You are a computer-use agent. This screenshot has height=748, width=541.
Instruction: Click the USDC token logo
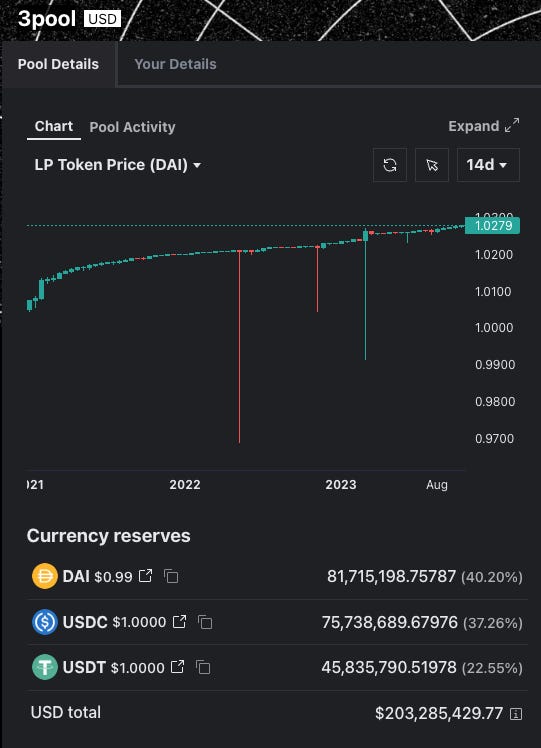point(45,622)
